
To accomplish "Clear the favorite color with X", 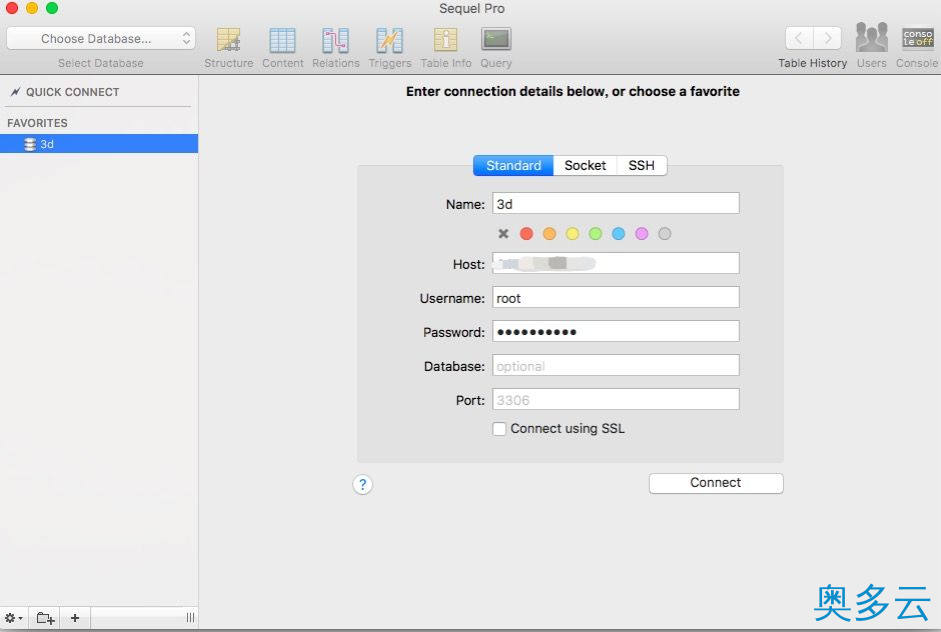I will (x=504, y=233).
